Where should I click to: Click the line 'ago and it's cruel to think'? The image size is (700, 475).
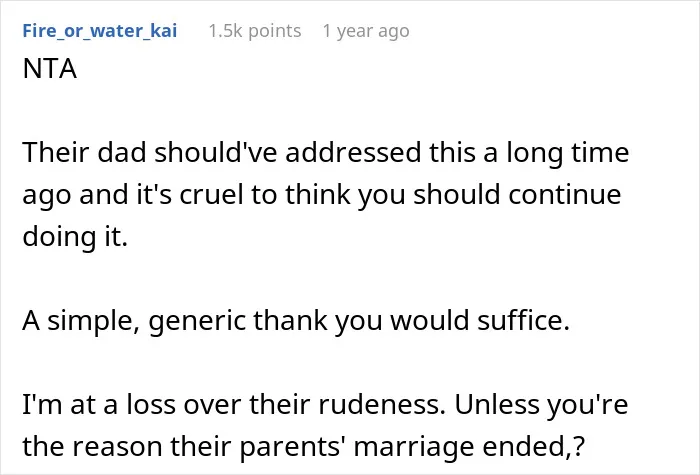pos(322,195)
